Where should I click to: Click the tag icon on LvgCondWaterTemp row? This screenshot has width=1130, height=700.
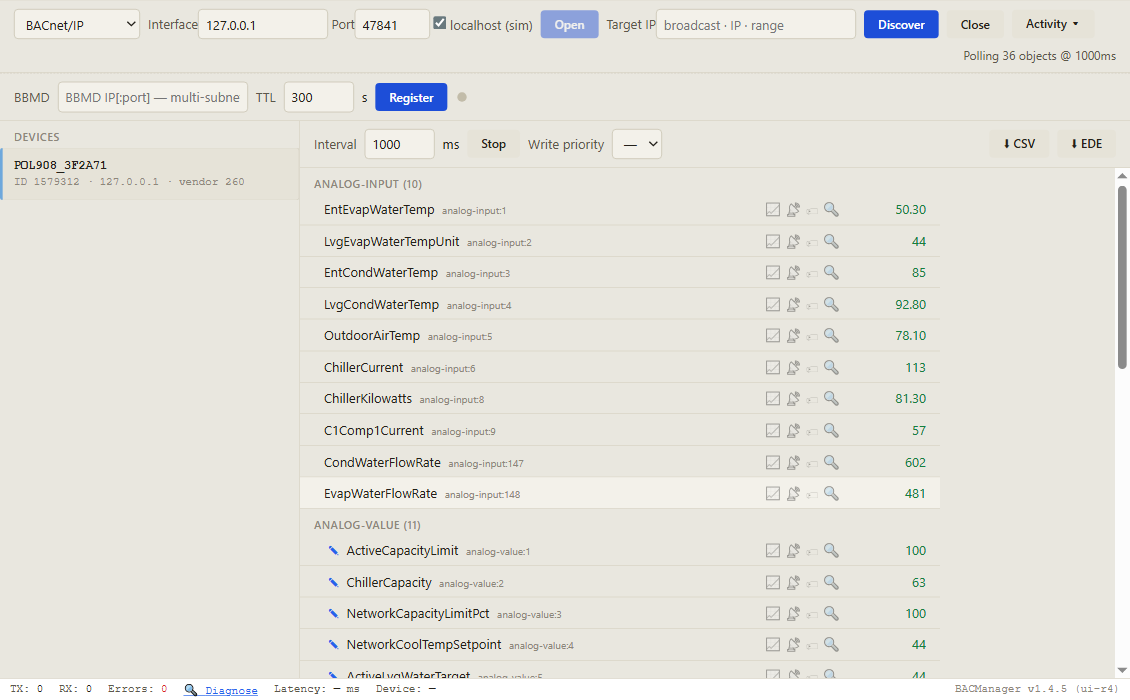[x=812, y=306]
